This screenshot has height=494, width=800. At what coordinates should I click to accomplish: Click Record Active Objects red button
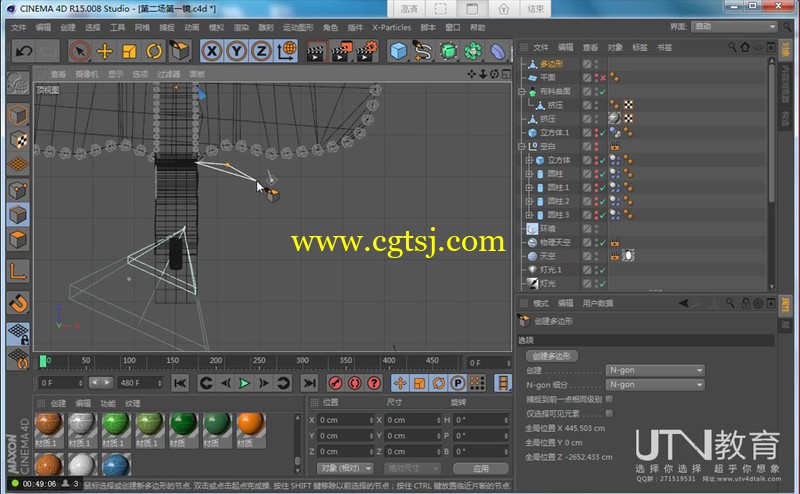[x=335, y=383]
